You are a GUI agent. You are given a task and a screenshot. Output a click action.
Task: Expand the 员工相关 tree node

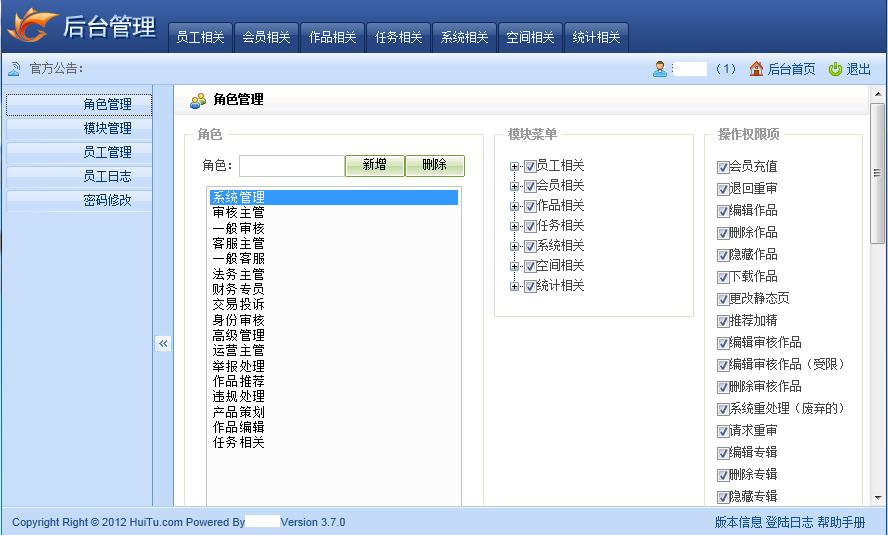click(515, 167)
